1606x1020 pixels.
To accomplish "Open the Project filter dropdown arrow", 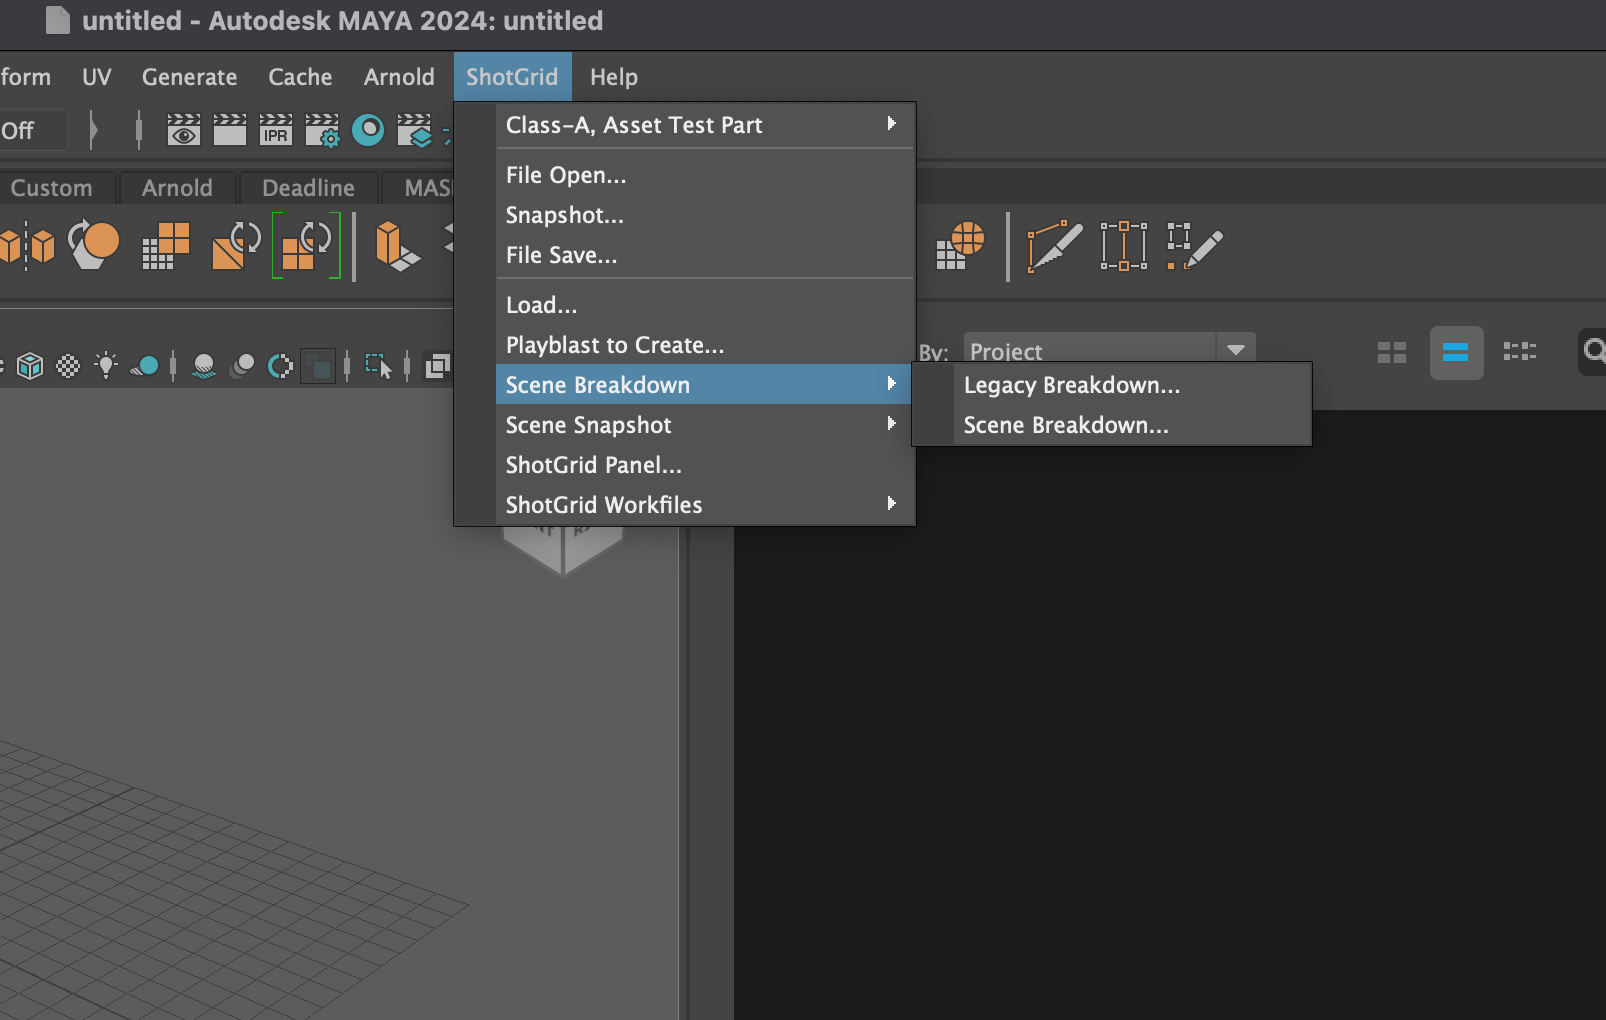I will pos(1236,351).
